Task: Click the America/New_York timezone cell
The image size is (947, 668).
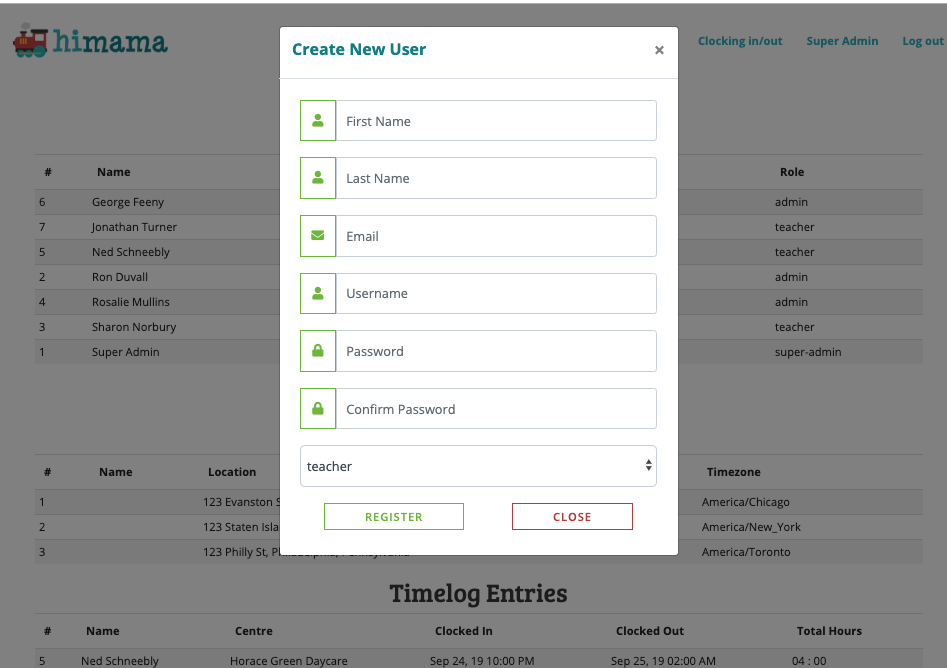Action: click(751, 527)
